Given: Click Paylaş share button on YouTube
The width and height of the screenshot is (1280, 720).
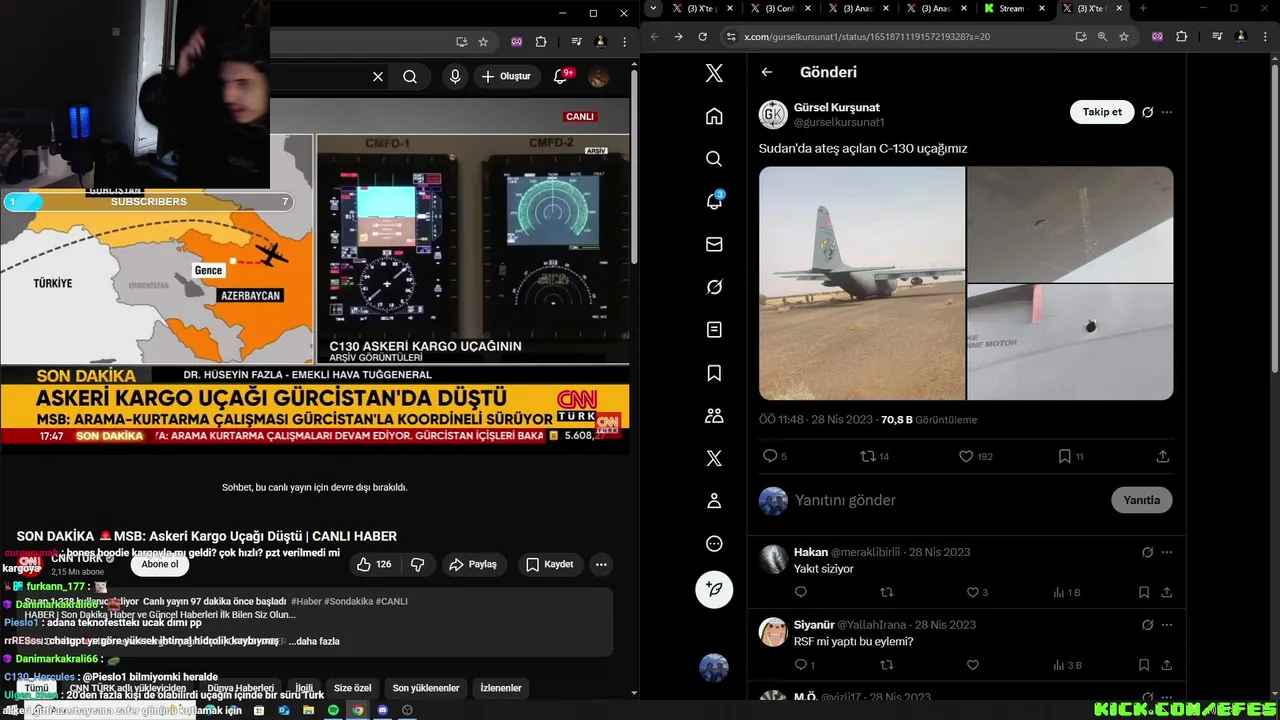Looking at the screenshot, I should (472, 564).
